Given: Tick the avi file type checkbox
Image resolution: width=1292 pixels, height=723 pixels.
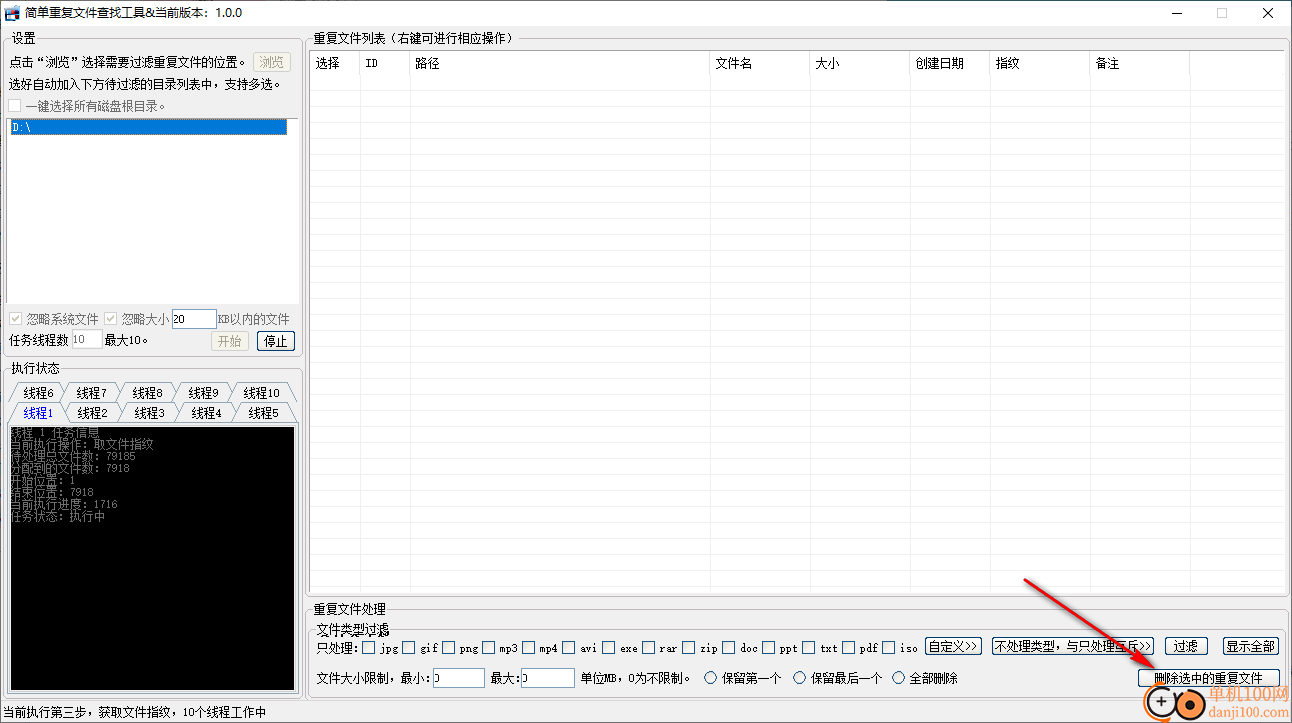Looking at the screenshot, I should 569,647.
